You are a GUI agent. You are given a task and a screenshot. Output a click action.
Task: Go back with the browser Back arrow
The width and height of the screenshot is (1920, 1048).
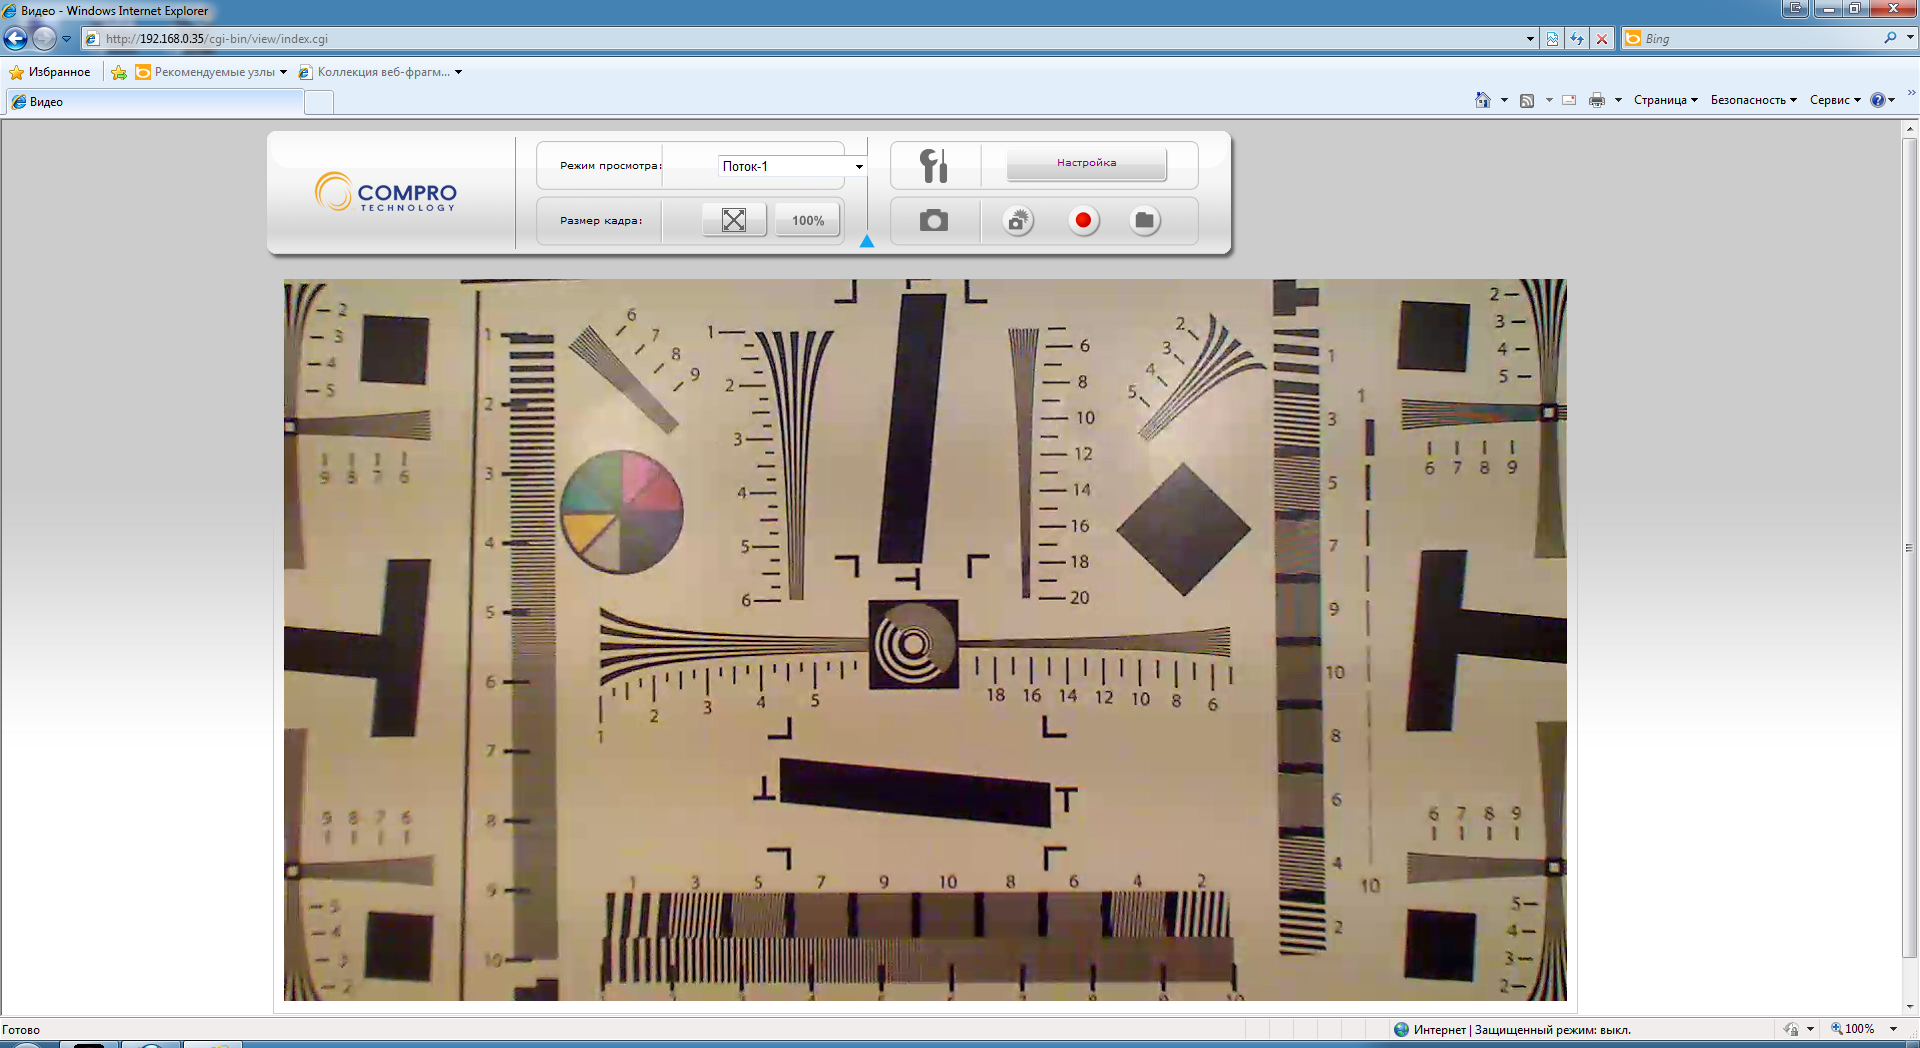pos(16,38)
